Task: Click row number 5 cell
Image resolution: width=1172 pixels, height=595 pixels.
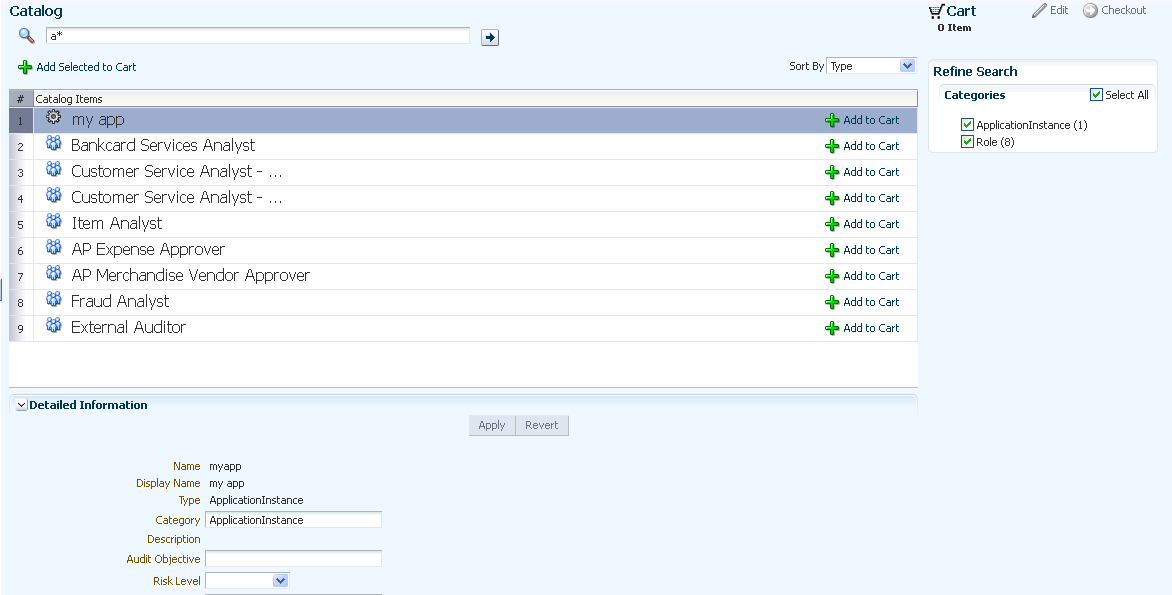Action: 21,224
